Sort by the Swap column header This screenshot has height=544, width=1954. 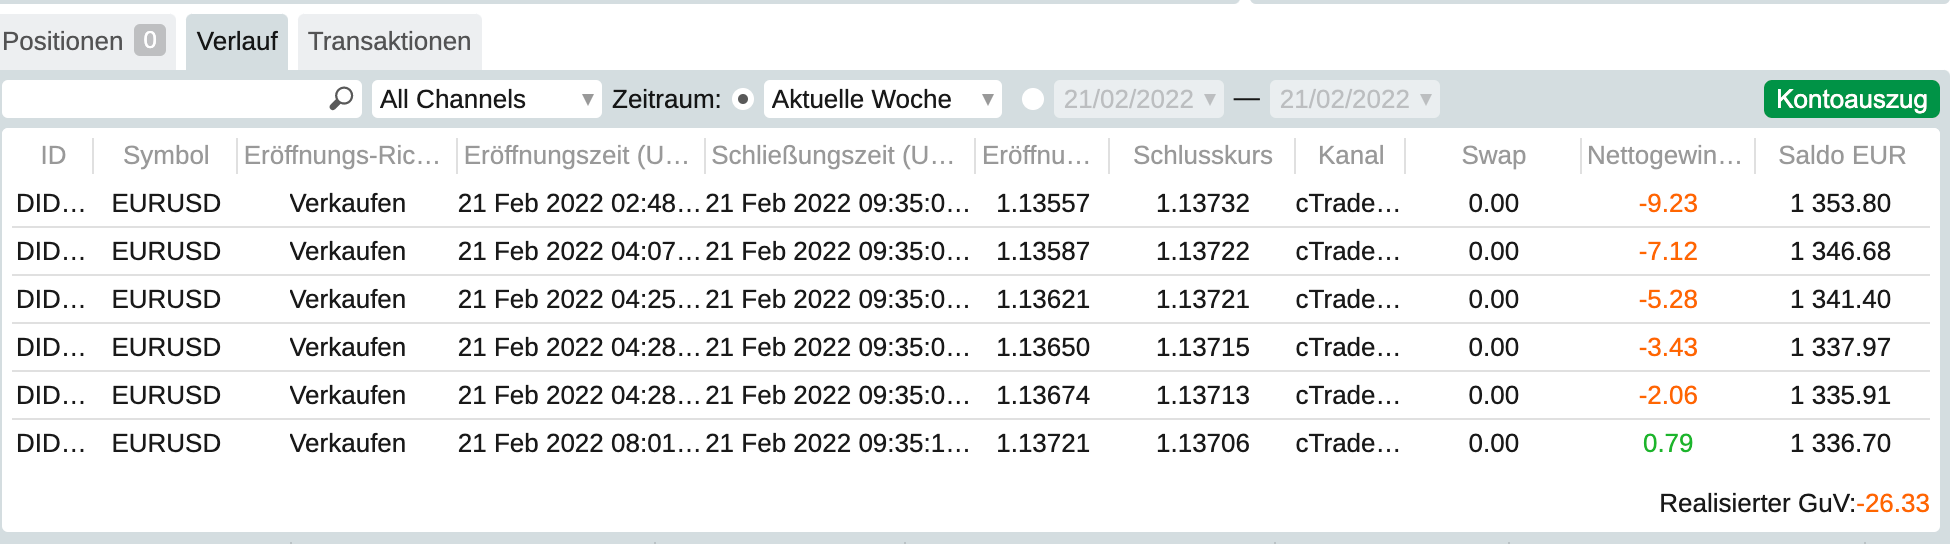click(1493, 155)
